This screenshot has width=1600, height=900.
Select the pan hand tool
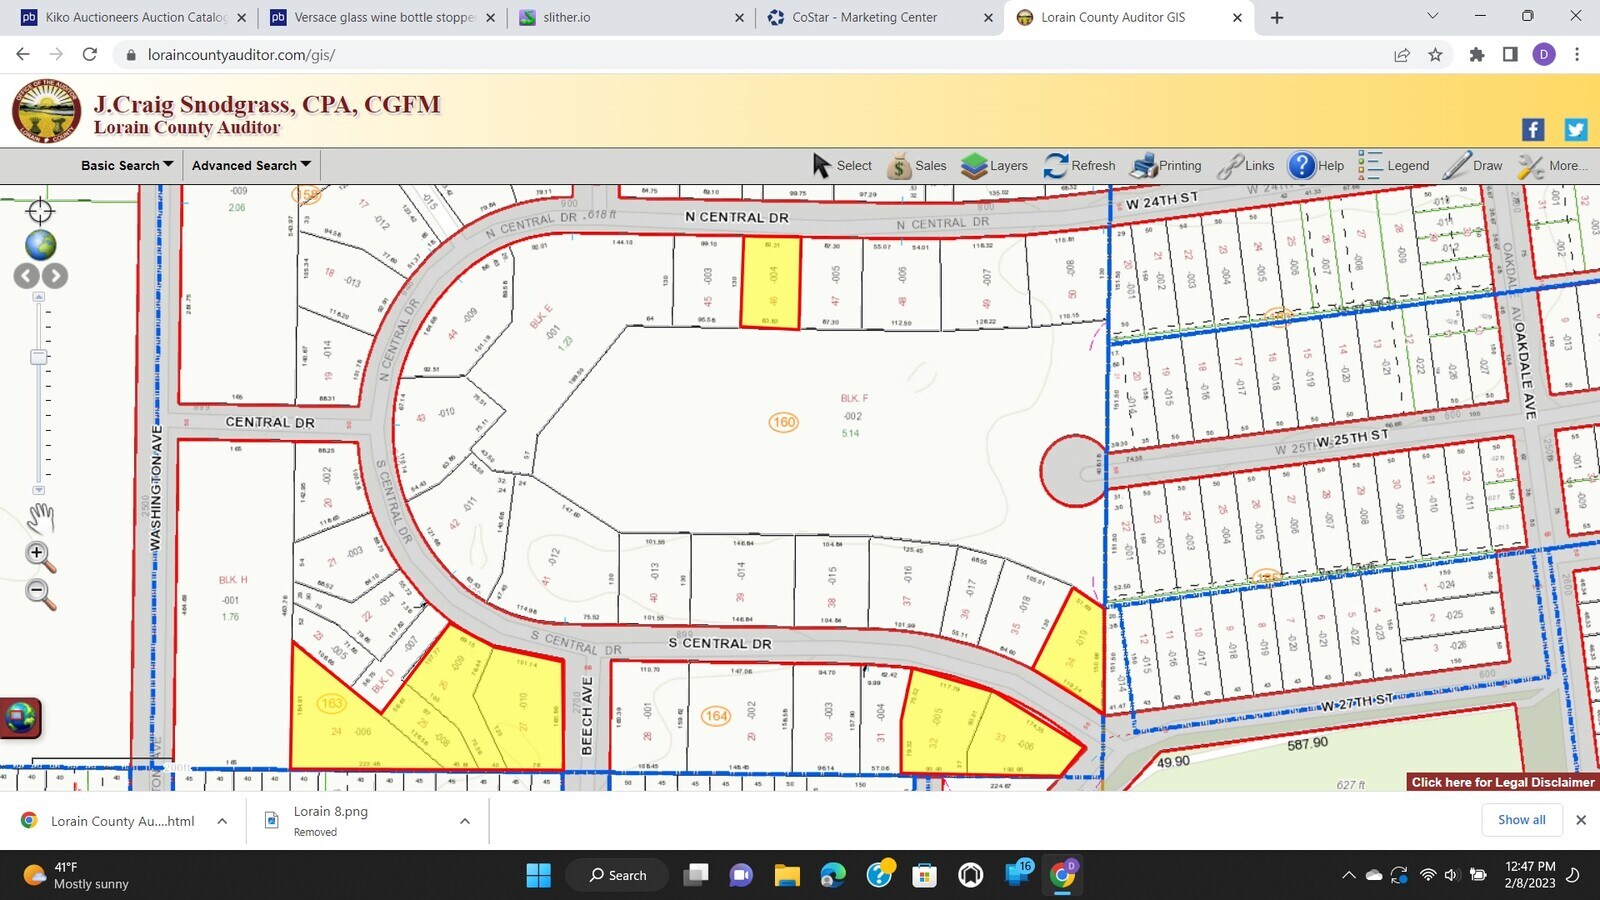click(x=40, y=517)
